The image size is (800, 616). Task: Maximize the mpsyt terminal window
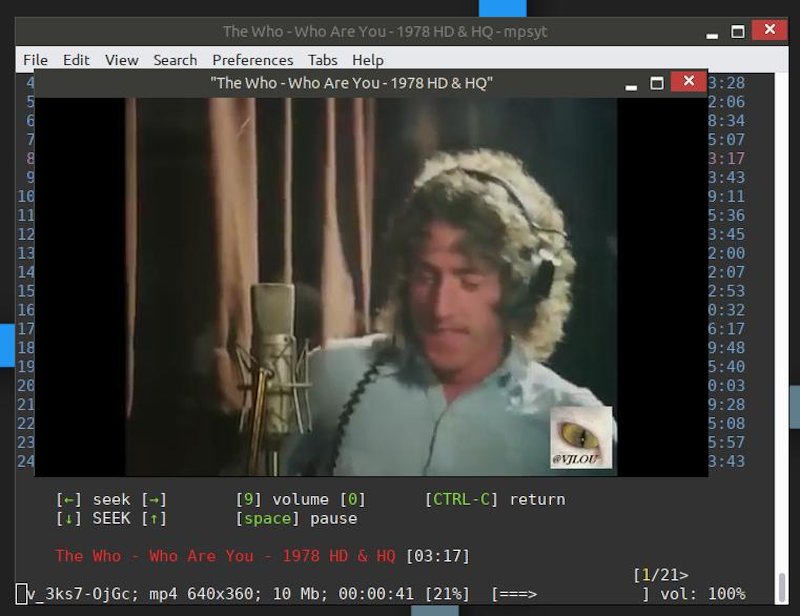pos(737,32)
